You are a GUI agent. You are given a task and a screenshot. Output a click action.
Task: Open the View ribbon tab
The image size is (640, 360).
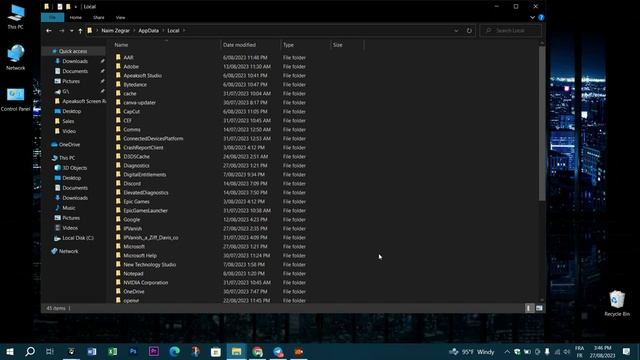pyautogui.click(x=120, y=18)
